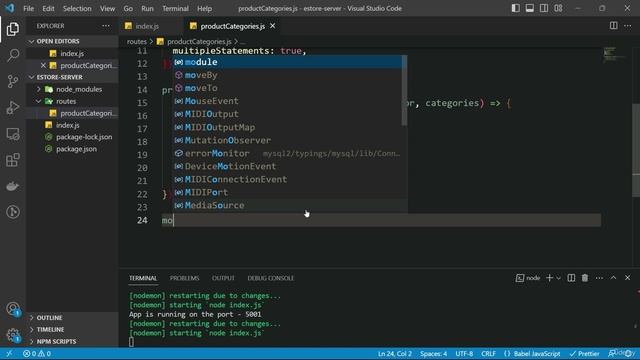Viewport: 640px width, 360px height.
Task: Open the Search view in activity bar
Action: (x=13, y=55)
